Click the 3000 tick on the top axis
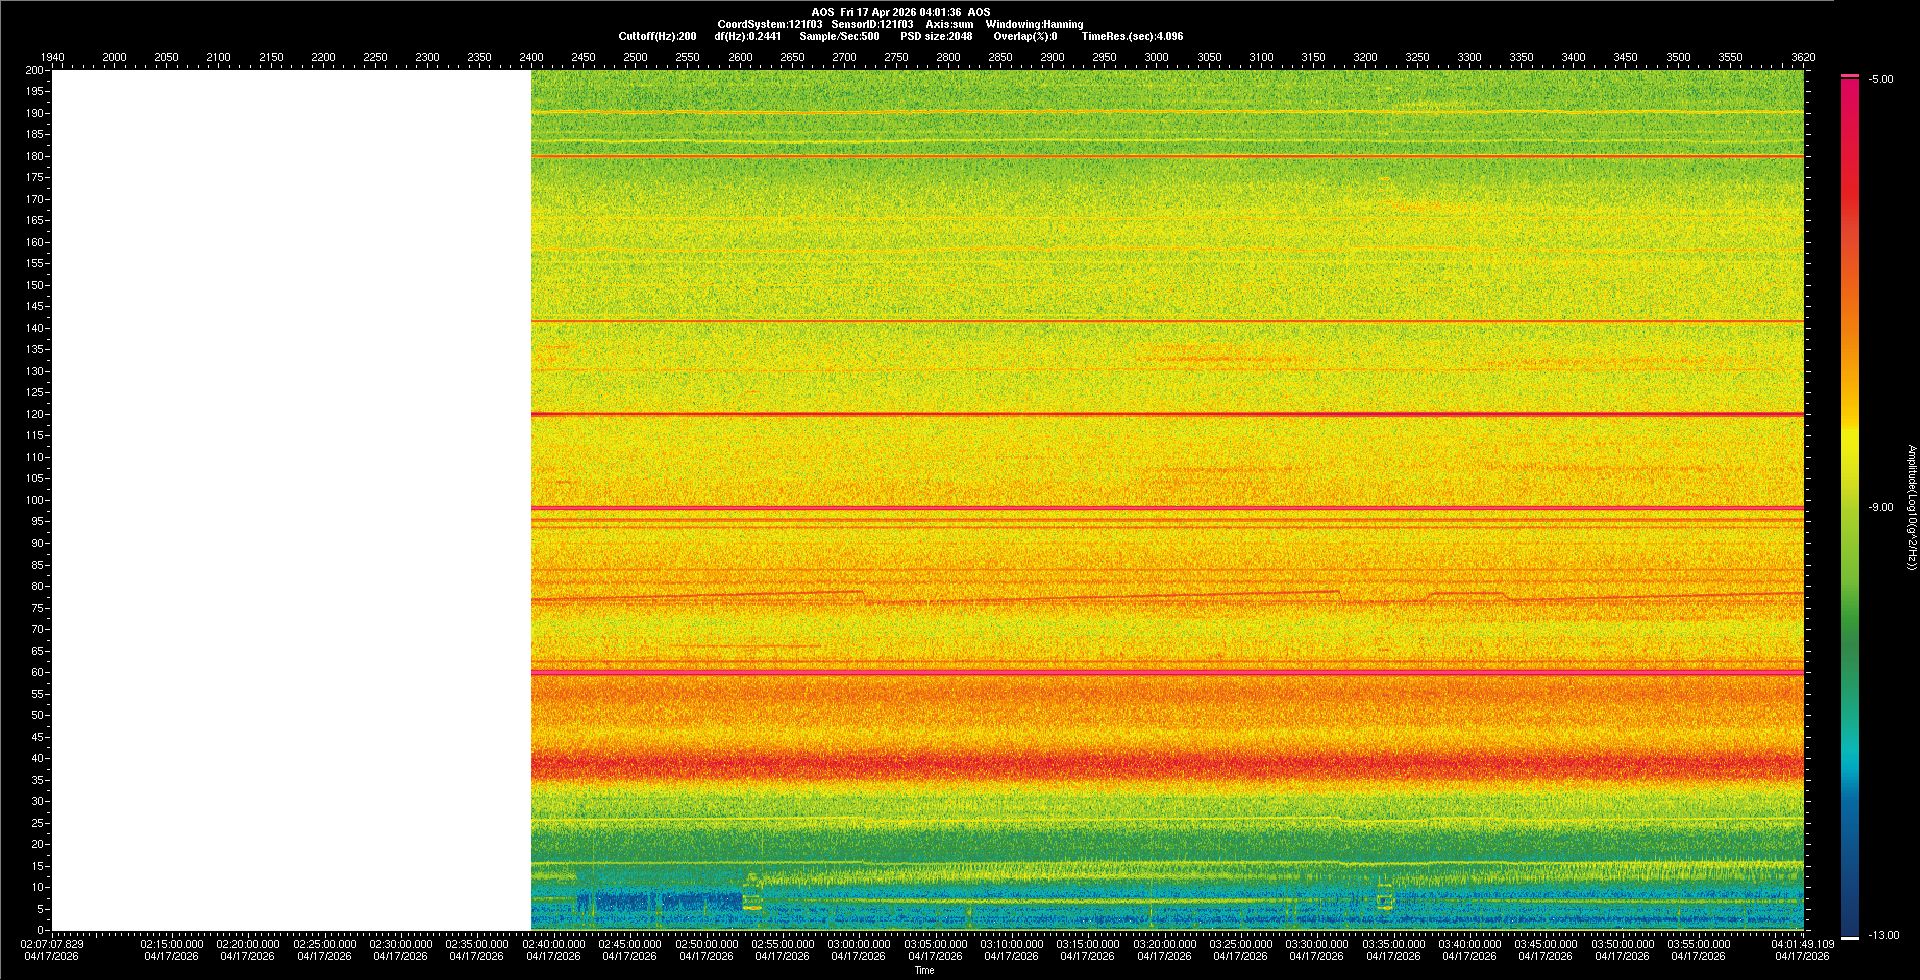The image size is (1920, 980). click(1156, 57)
